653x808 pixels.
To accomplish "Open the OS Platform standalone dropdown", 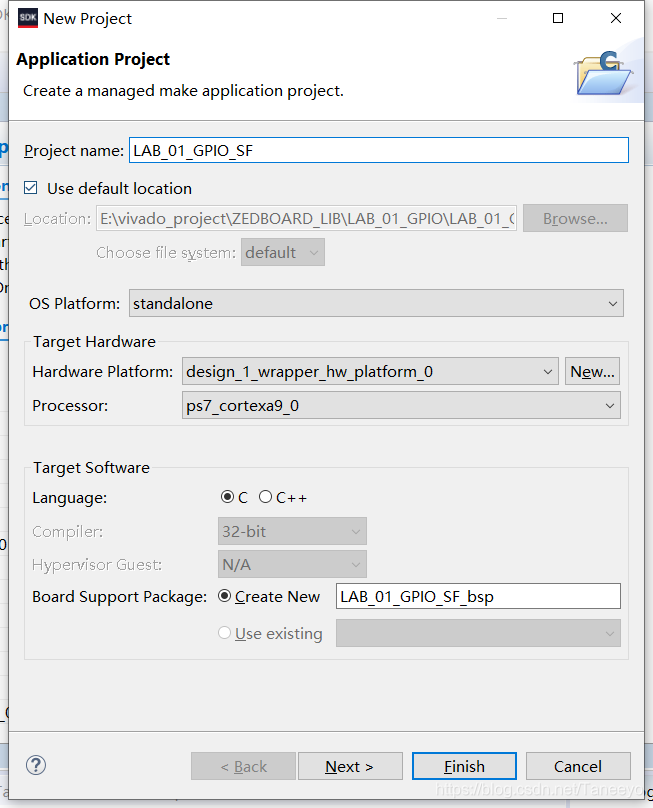I will click(x=376, y=304).
